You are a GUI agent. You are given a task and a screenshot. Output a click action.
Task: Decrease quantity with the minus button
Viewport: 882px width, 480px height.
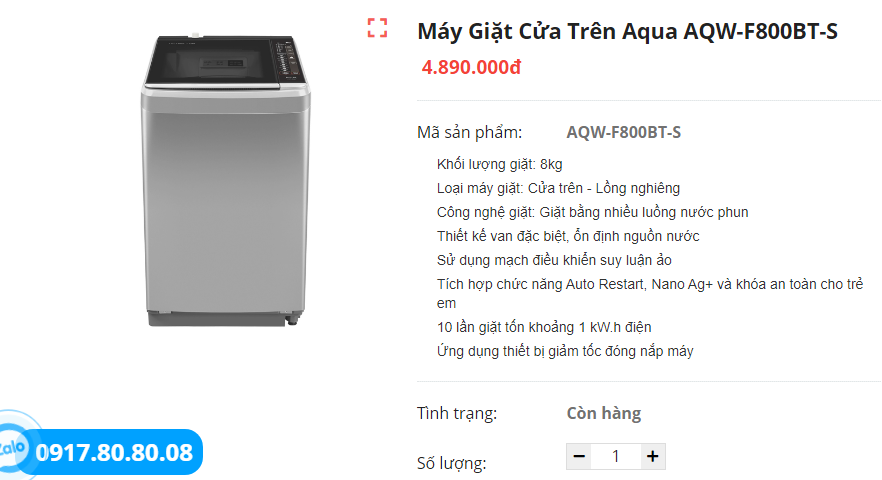coord(579,456)
